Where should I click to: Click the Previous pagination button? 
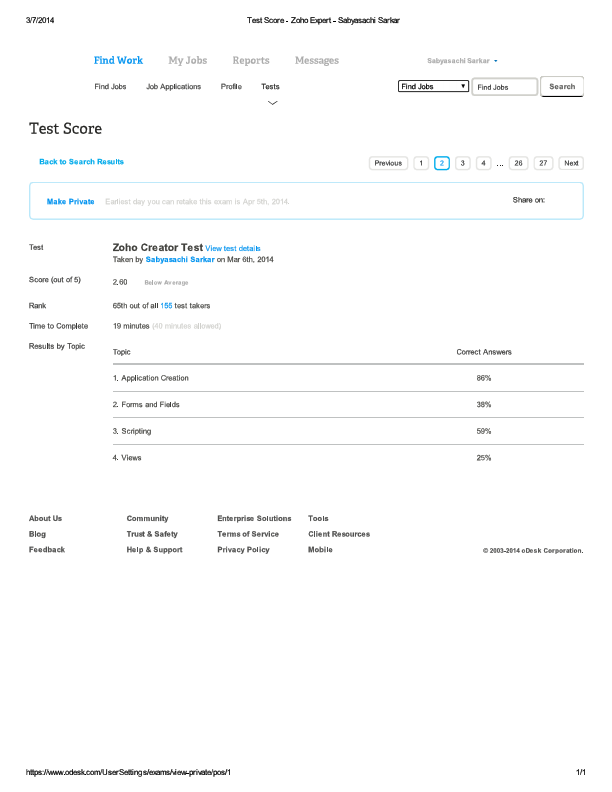click(388, 163)
